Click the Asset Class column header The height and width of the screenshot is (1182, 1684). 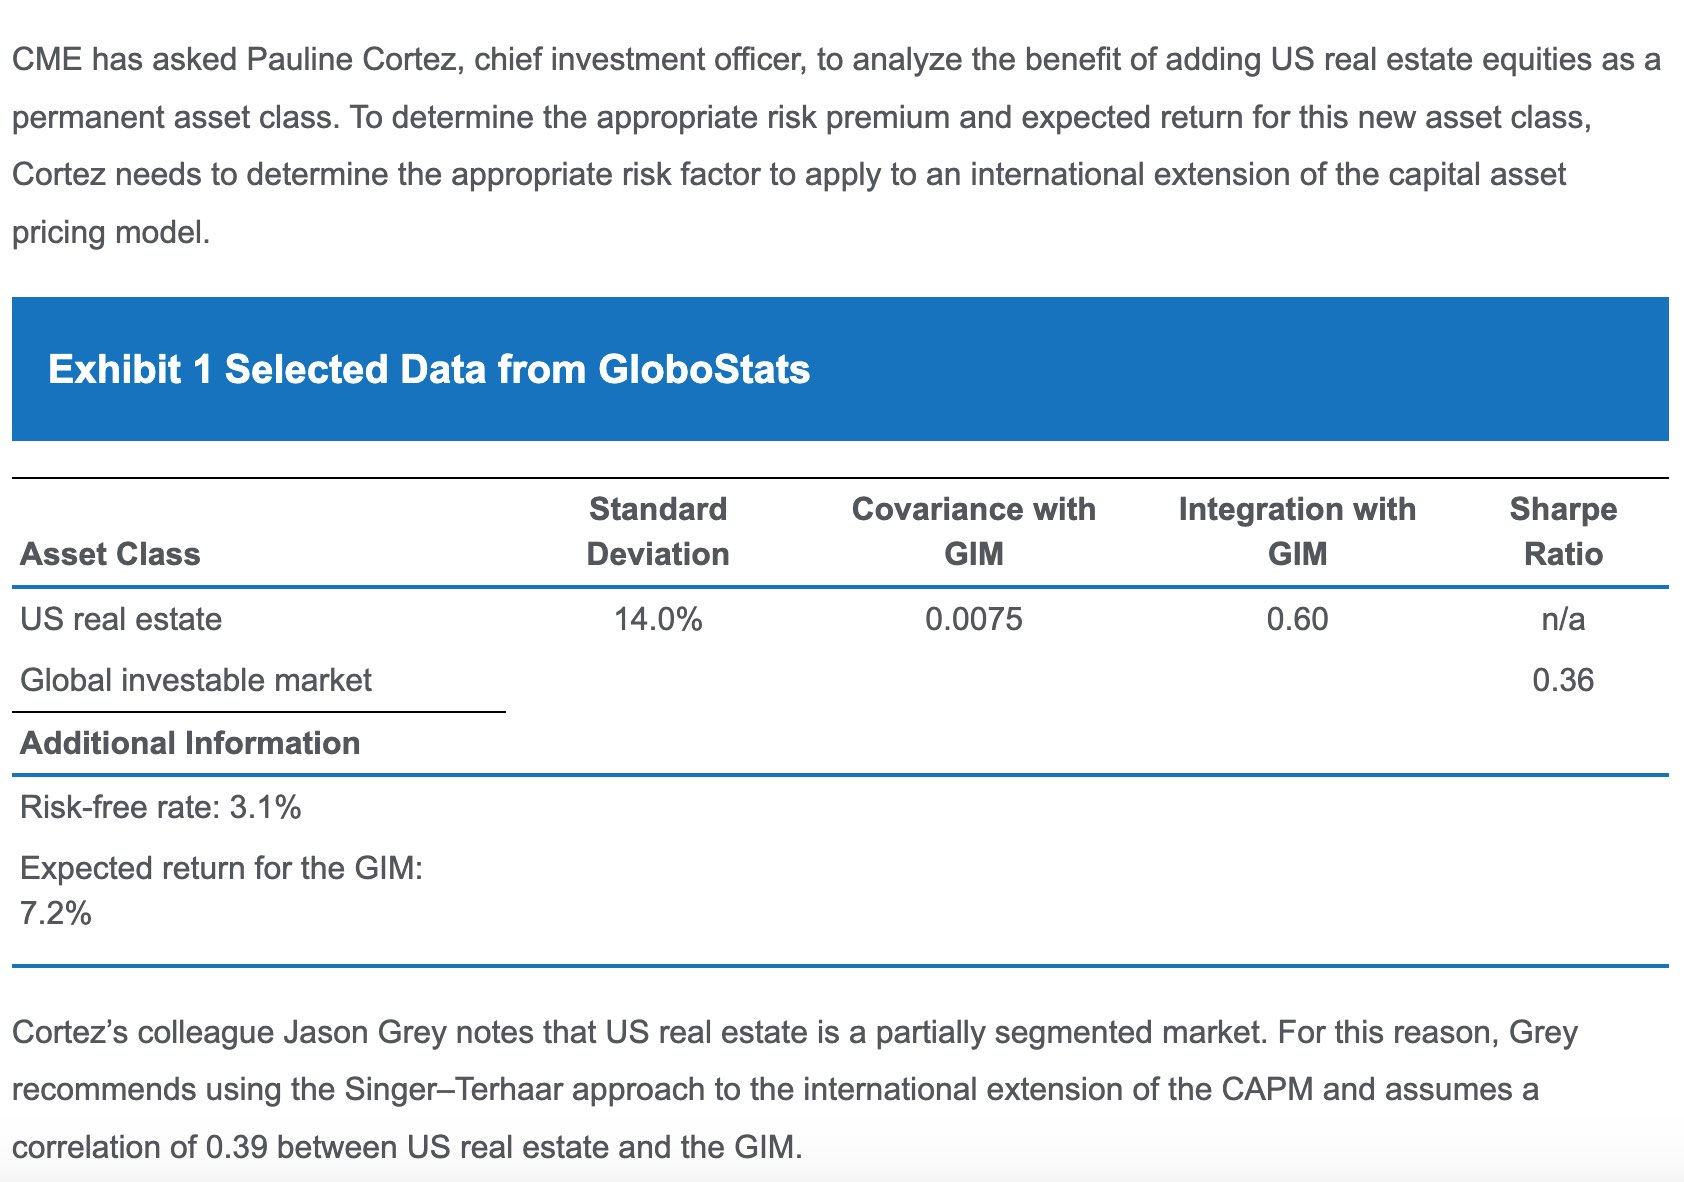[x=110, y=554]
